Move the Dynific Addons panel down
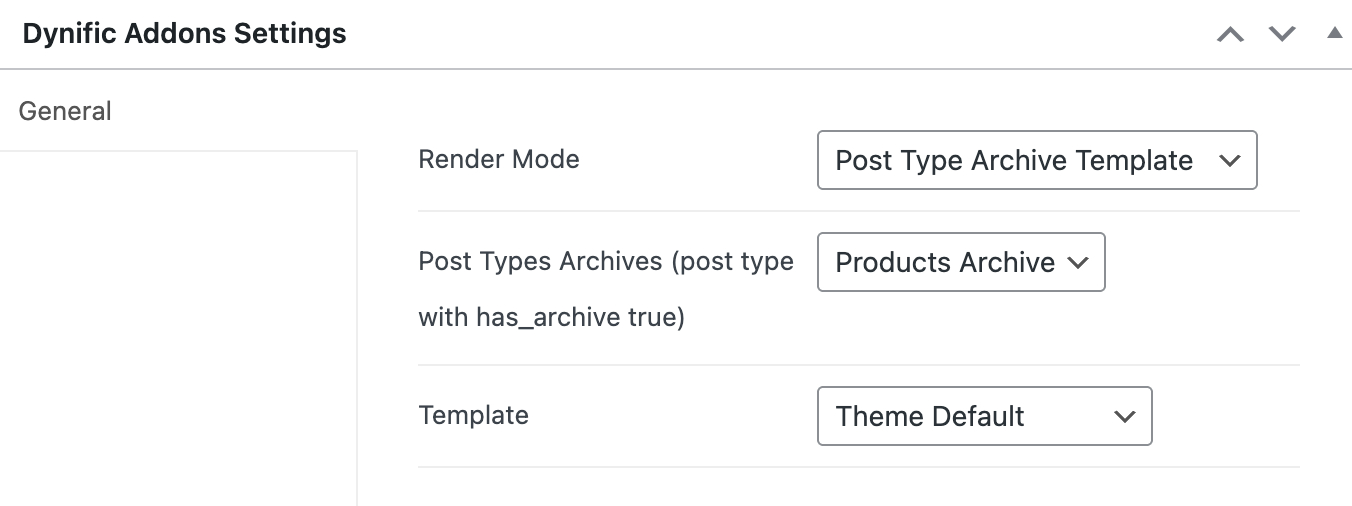 (1282, 34)
